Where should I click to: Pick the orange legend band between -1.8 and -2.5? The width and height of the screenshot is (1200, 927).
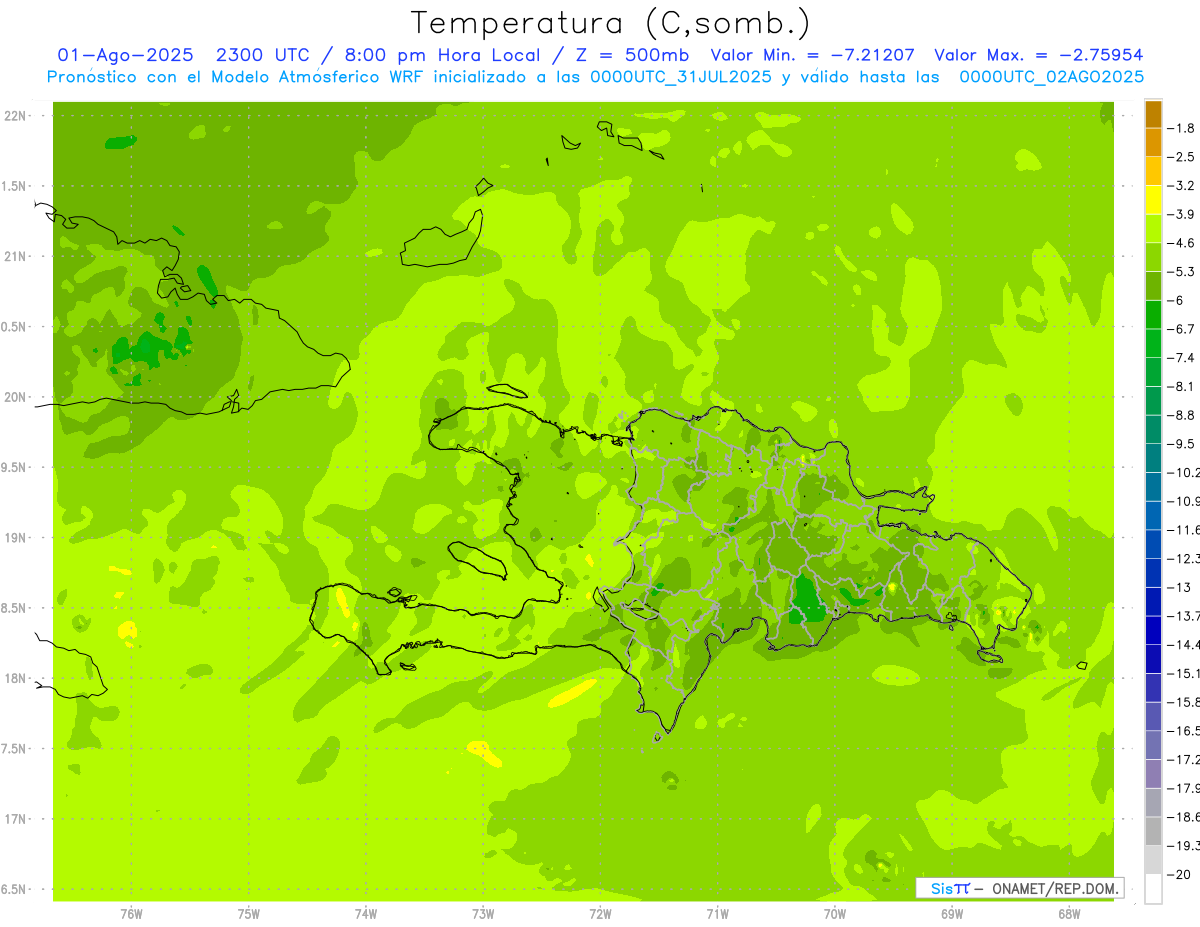coord(1153,142)
